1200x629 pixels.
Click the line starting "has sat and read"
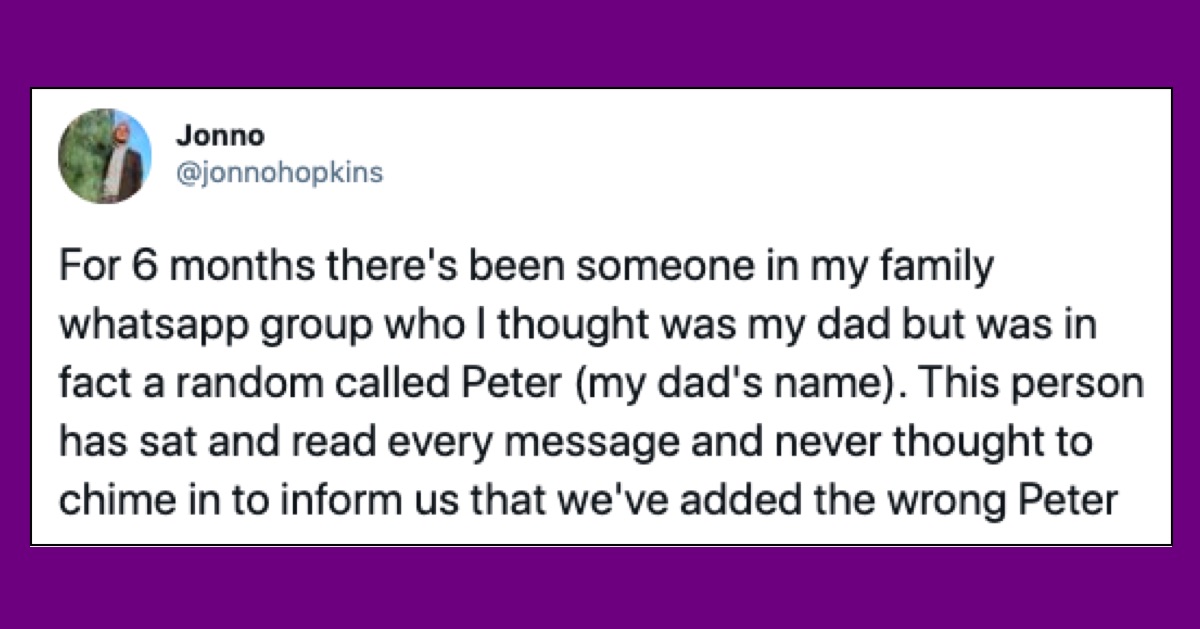click(560, 443)
